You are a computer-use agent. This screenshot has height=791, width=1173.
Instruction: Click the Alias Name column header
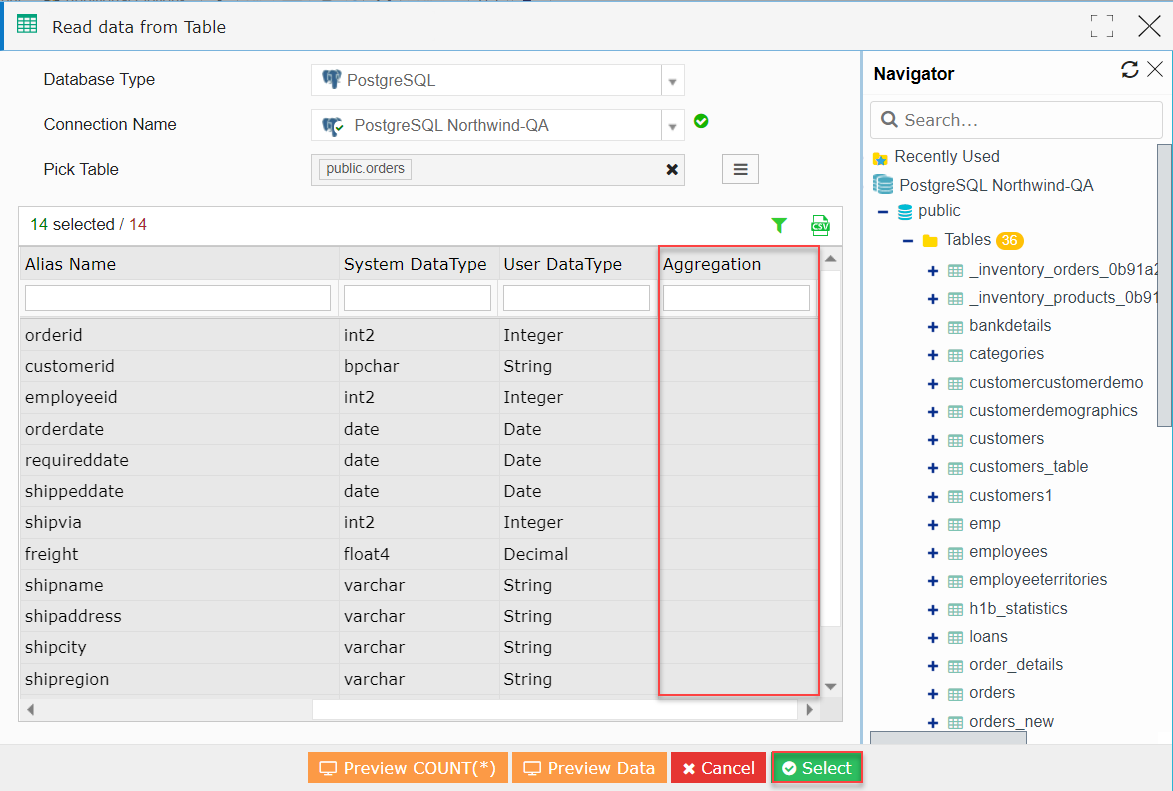[180, 264]
